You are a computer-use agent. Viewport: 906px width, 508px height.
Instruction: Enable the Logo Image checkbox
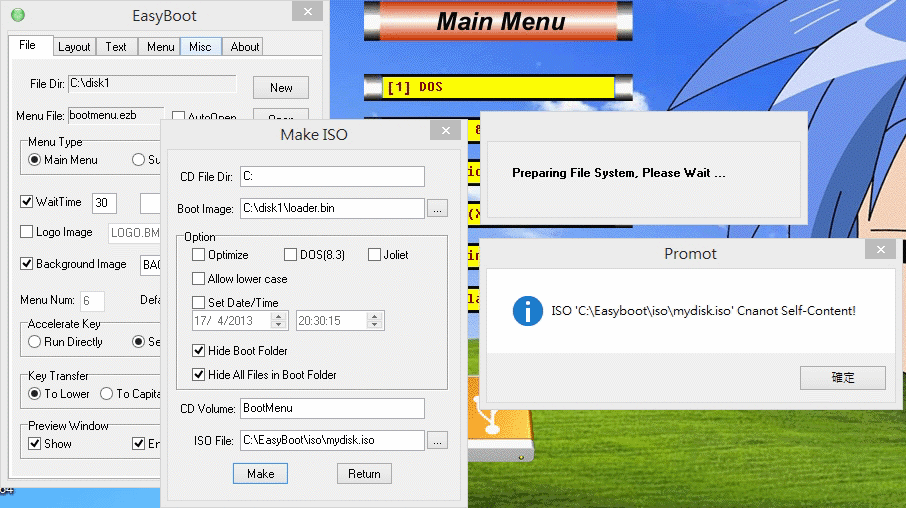pyautogui.click(x=27, y=232)
